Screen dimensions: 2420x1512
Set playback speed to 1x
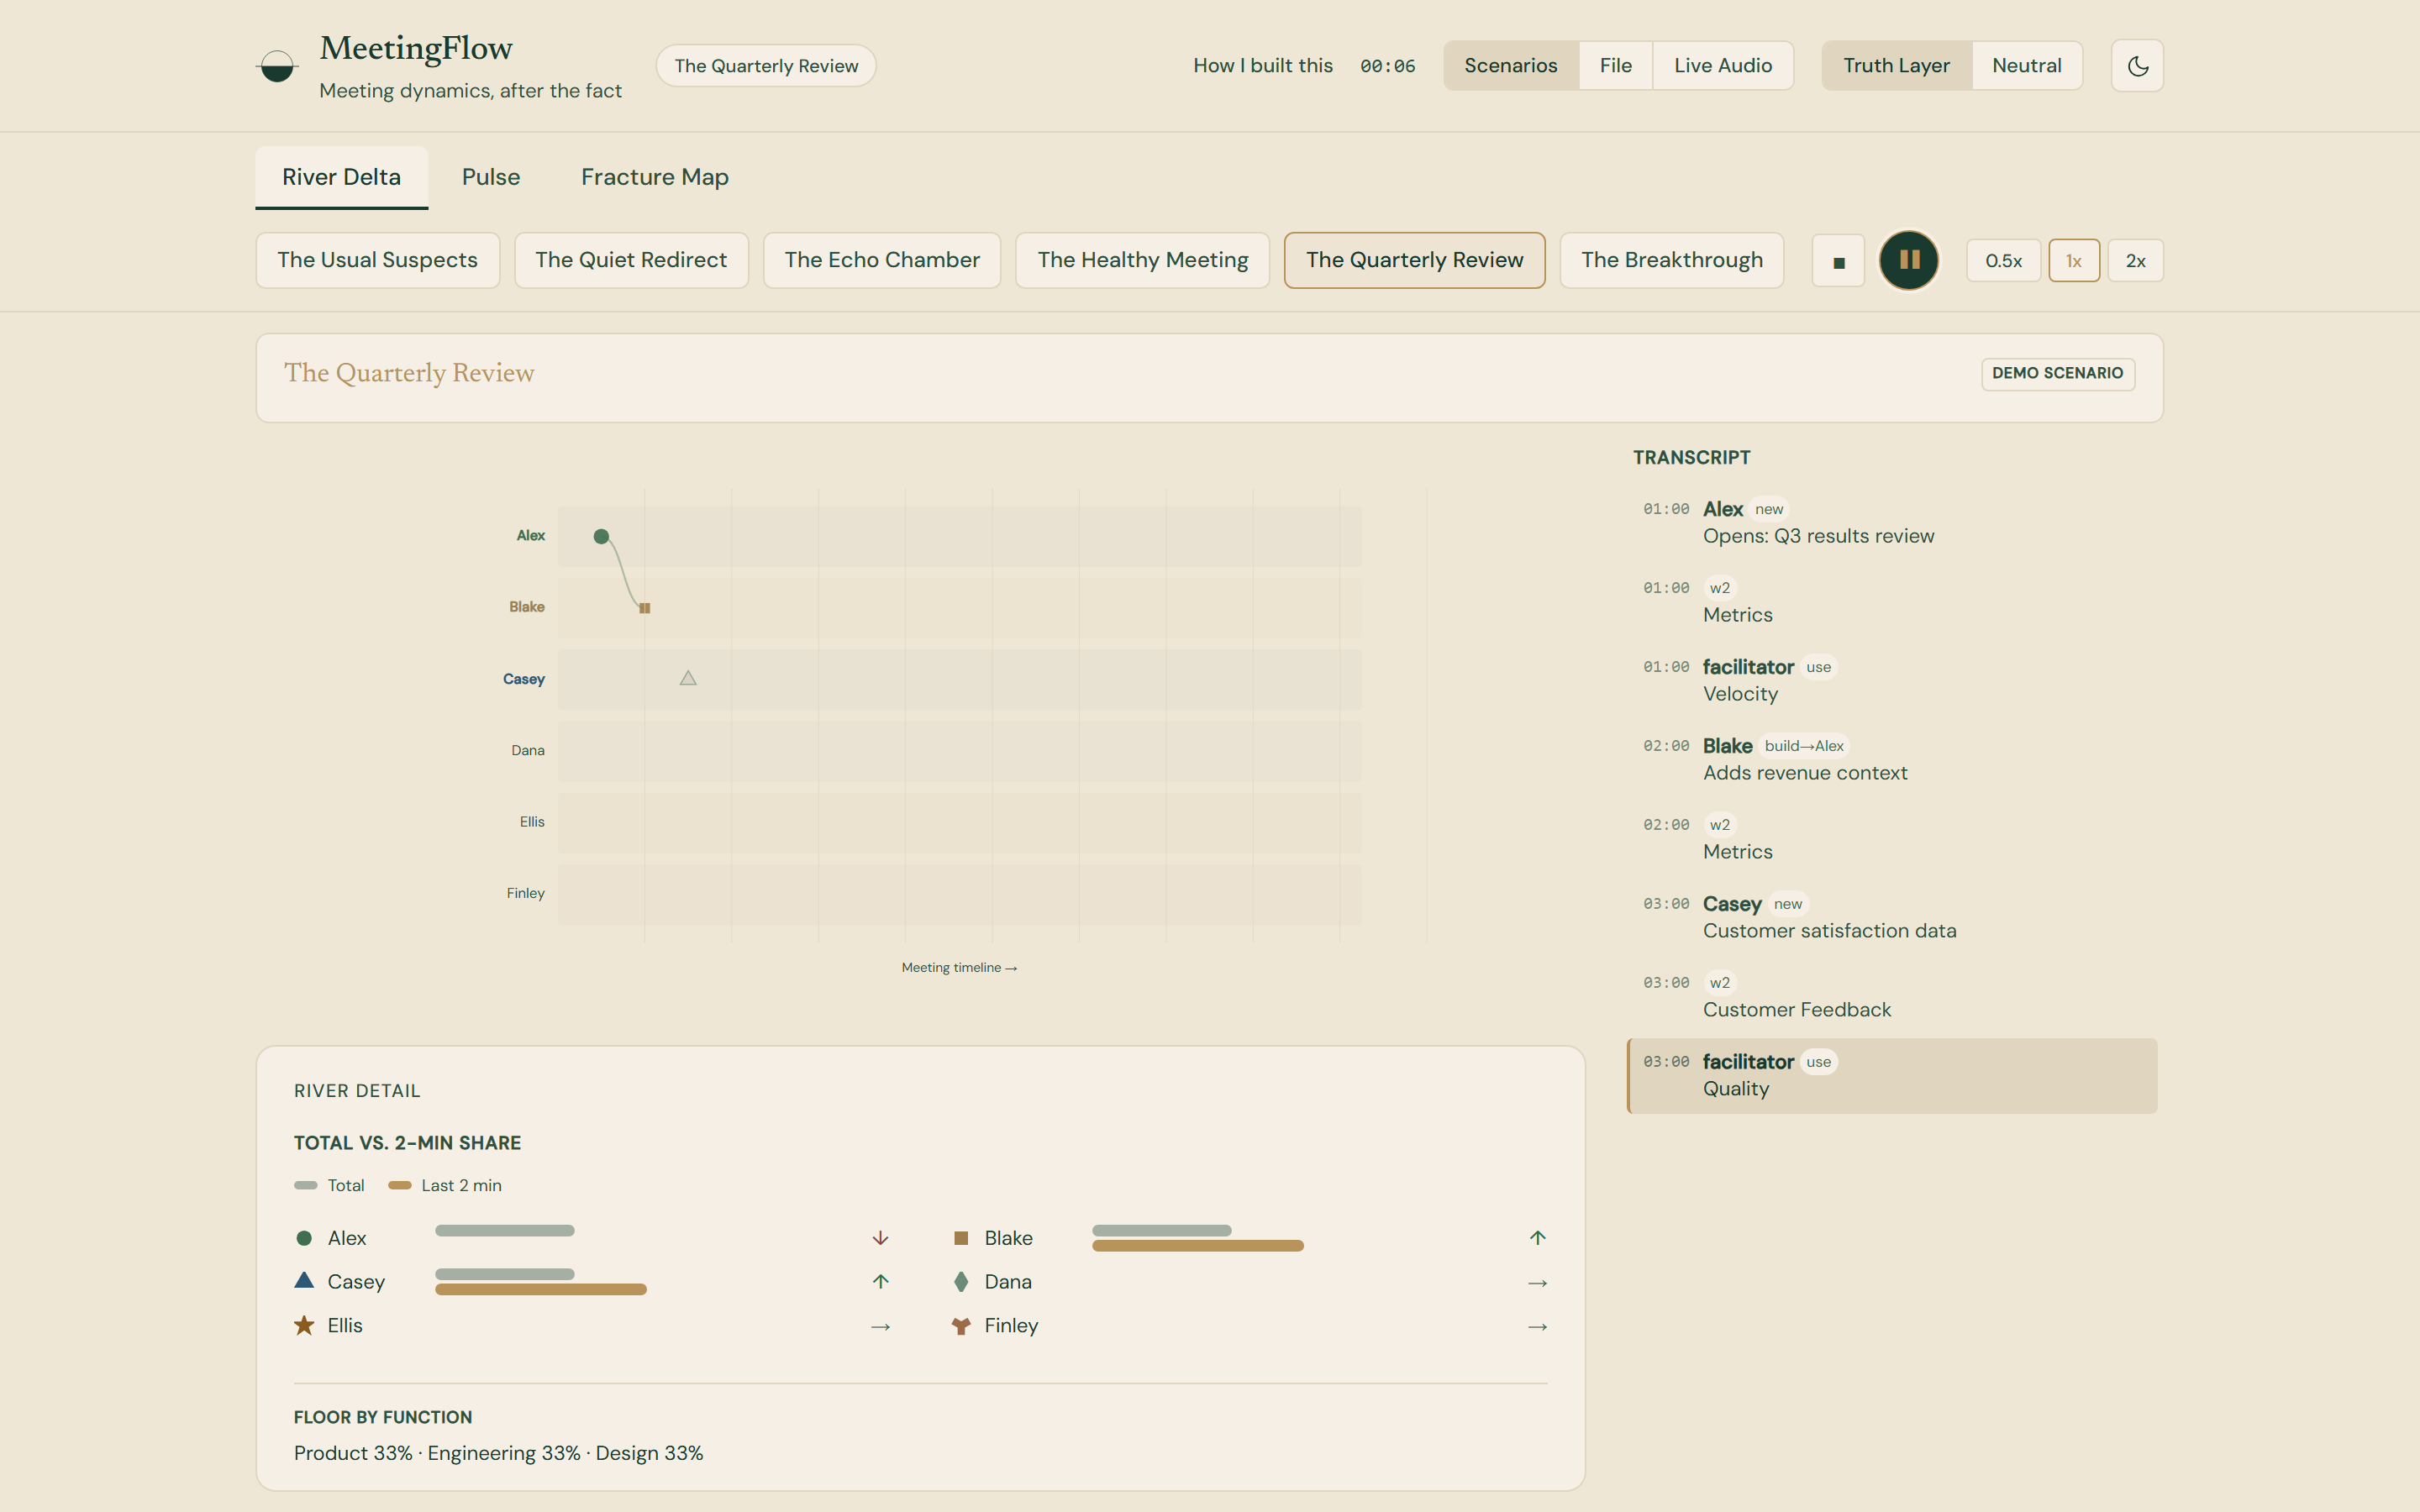[2073, 261]
